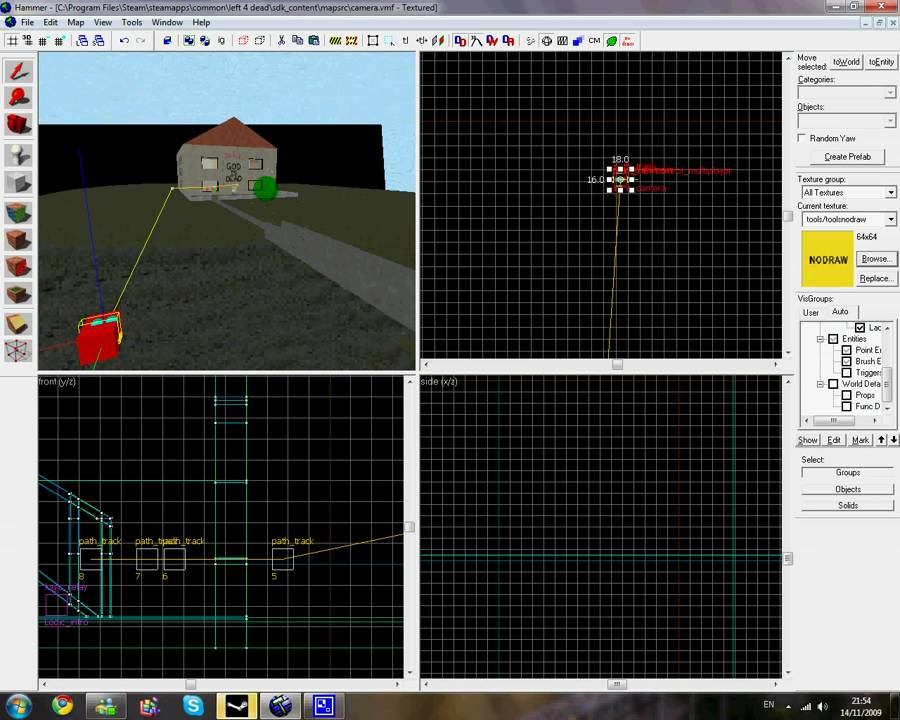900x720 pixels.
Task: Click the Paste clipboard icon
Action: pyautogui.click(x=313, y=40)
